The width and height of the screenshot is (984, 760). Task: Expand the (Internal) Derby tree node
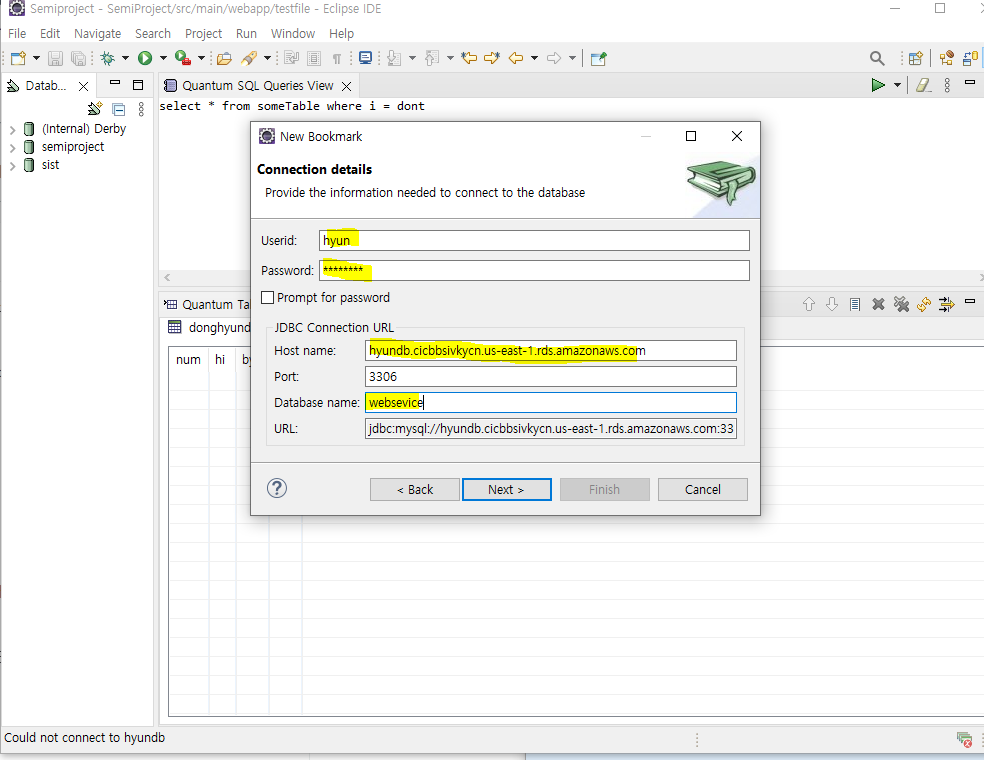coord(13,129)
